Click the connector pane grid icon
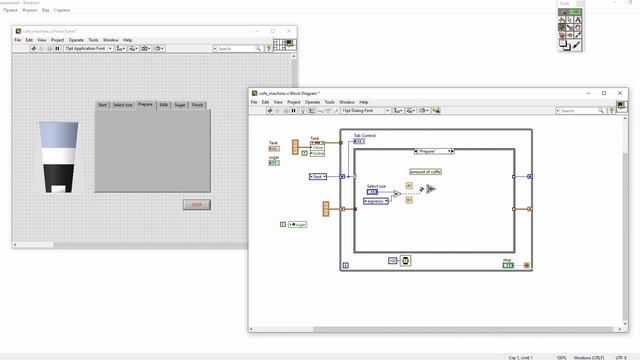 coord(279,44)
